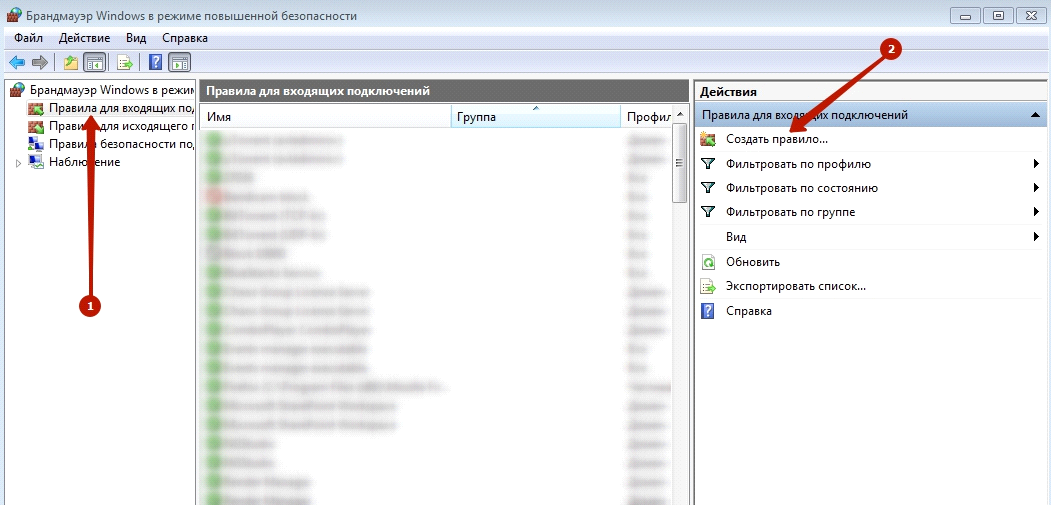Select Правила безопасности подключения tree item

click(x=121, y=144)
